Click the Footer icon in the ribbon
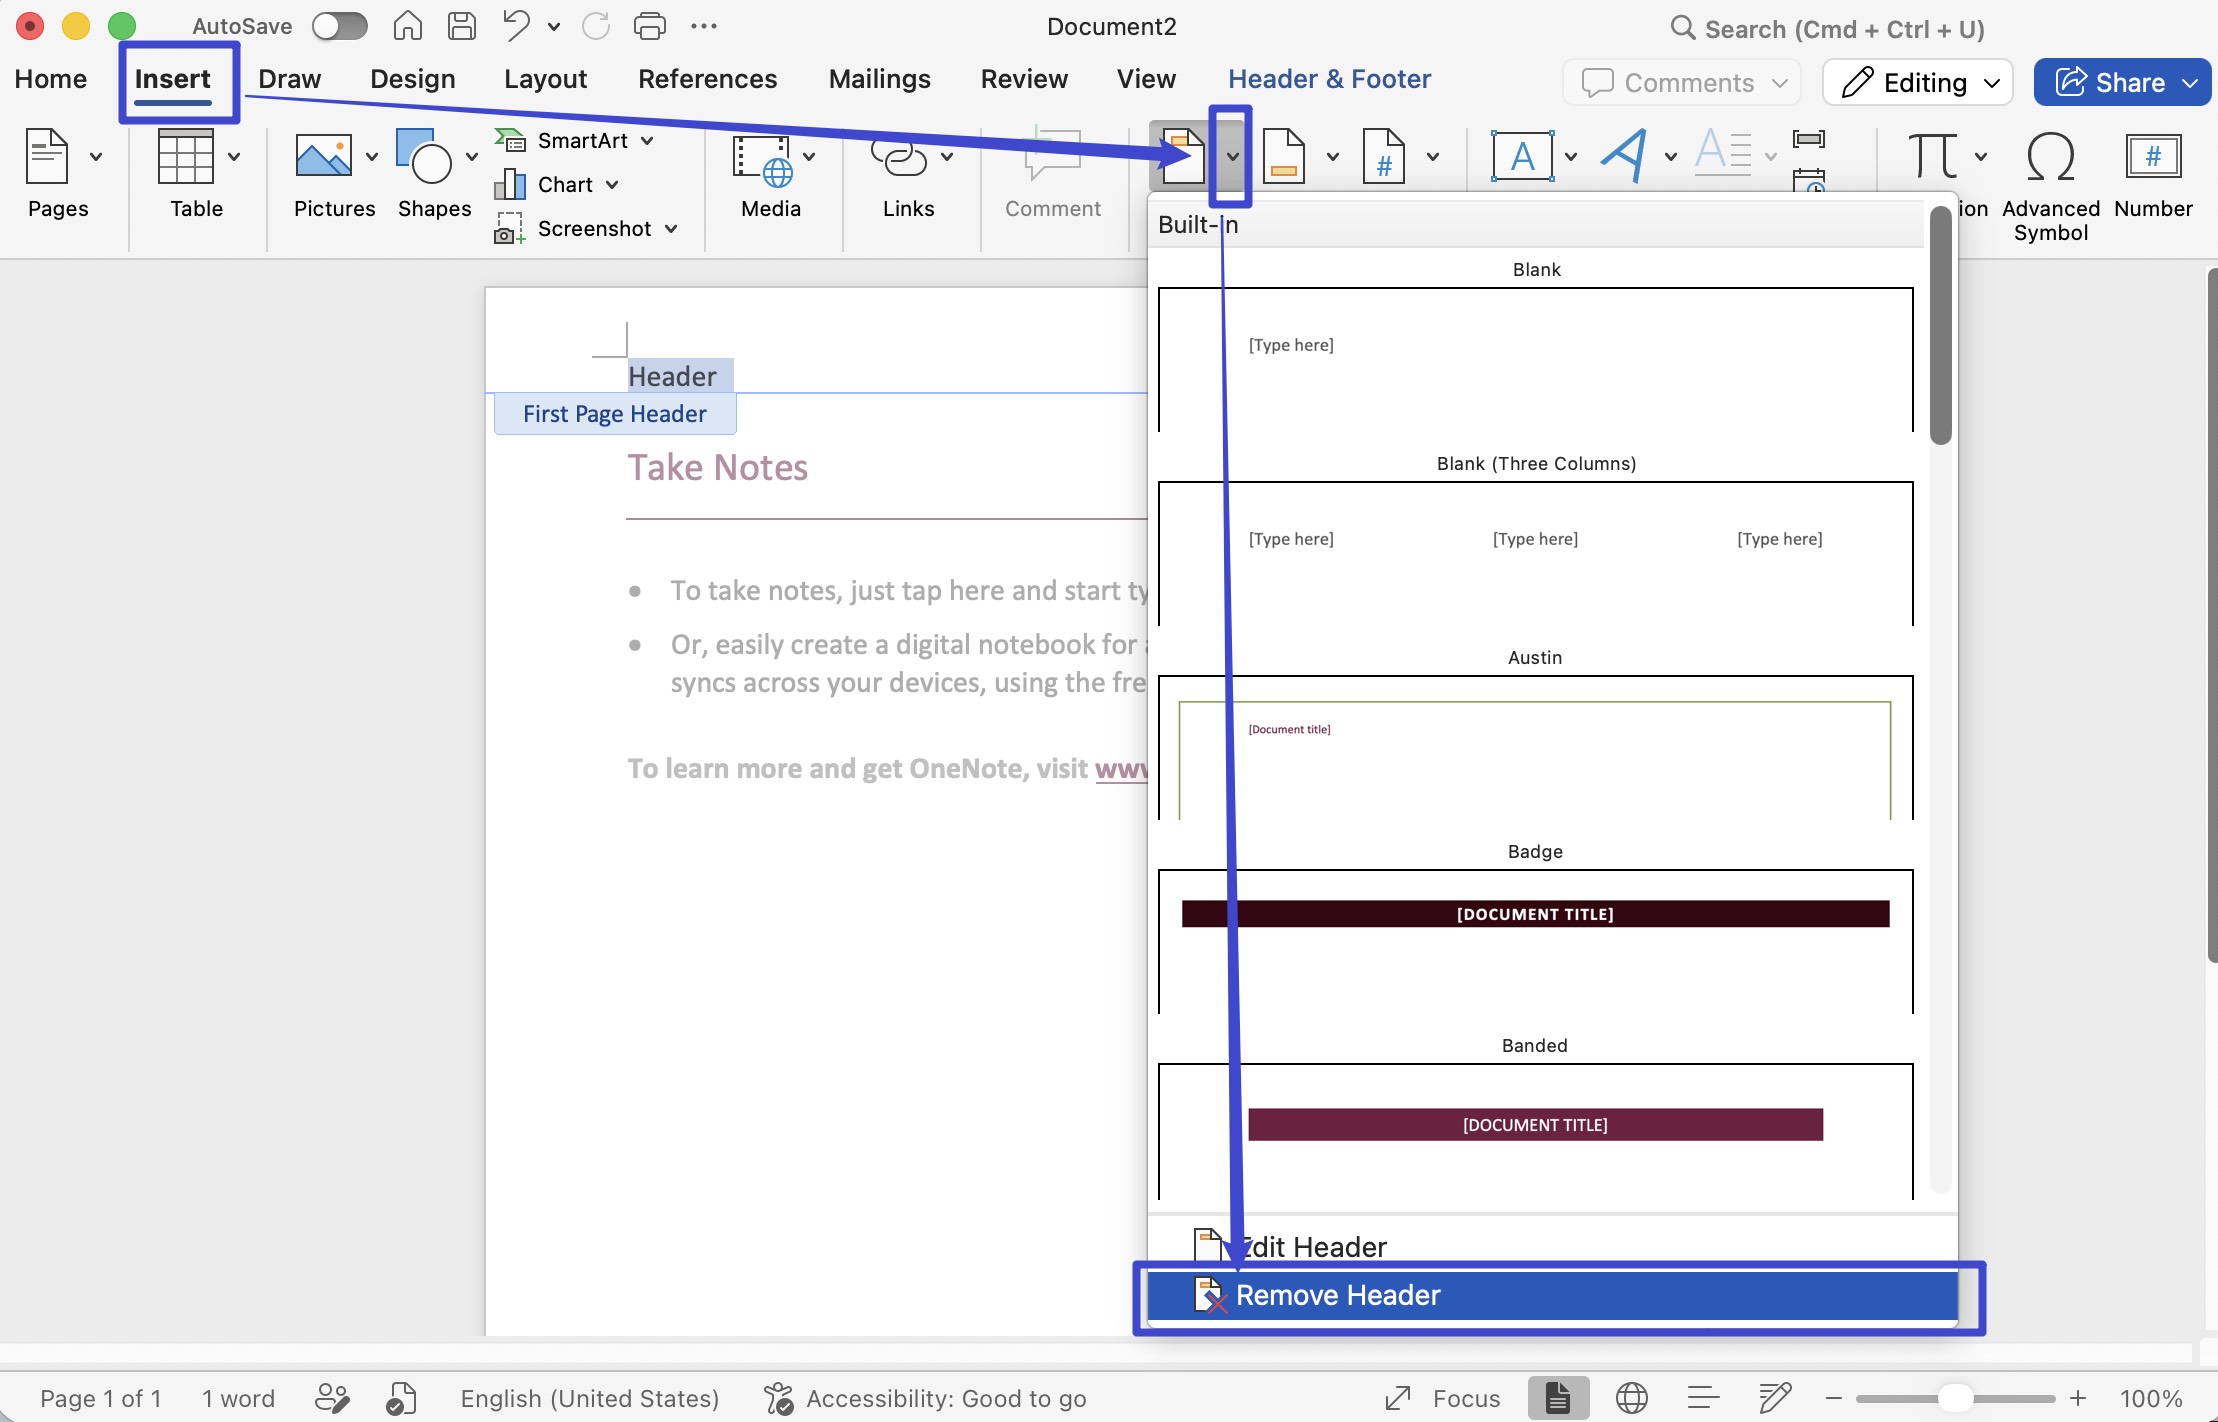The width and height of the screenshot is (2218, 1422). [1284, 157]
